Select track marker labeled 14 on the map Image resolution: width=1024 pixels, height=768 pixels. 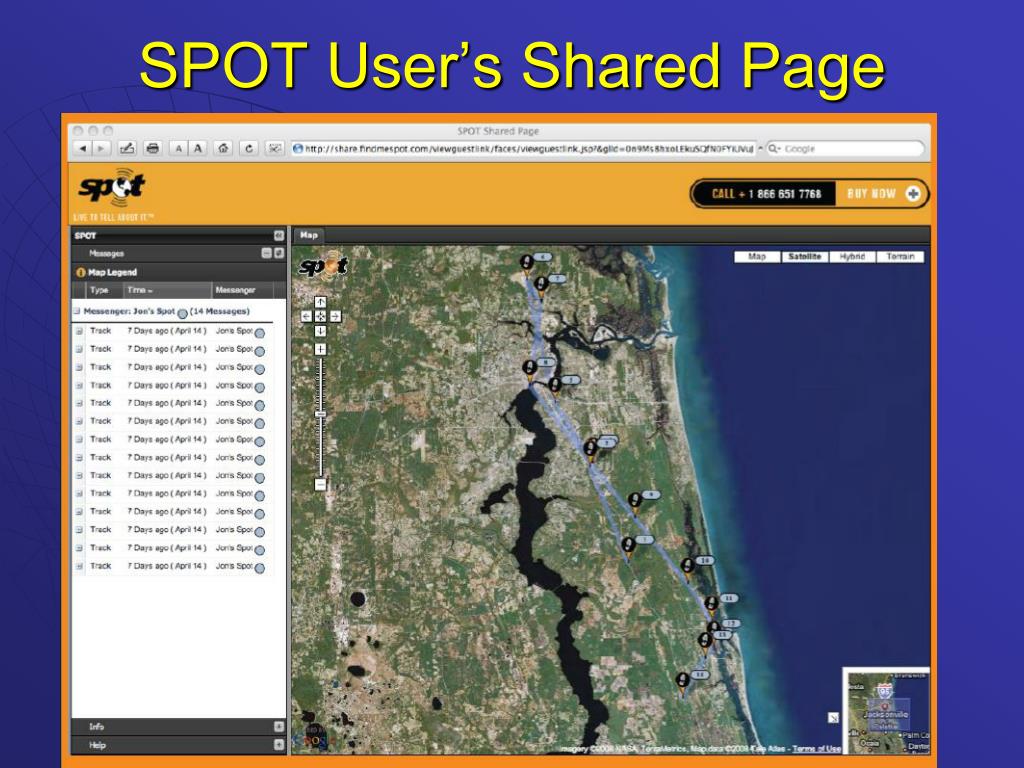(682, 682)
